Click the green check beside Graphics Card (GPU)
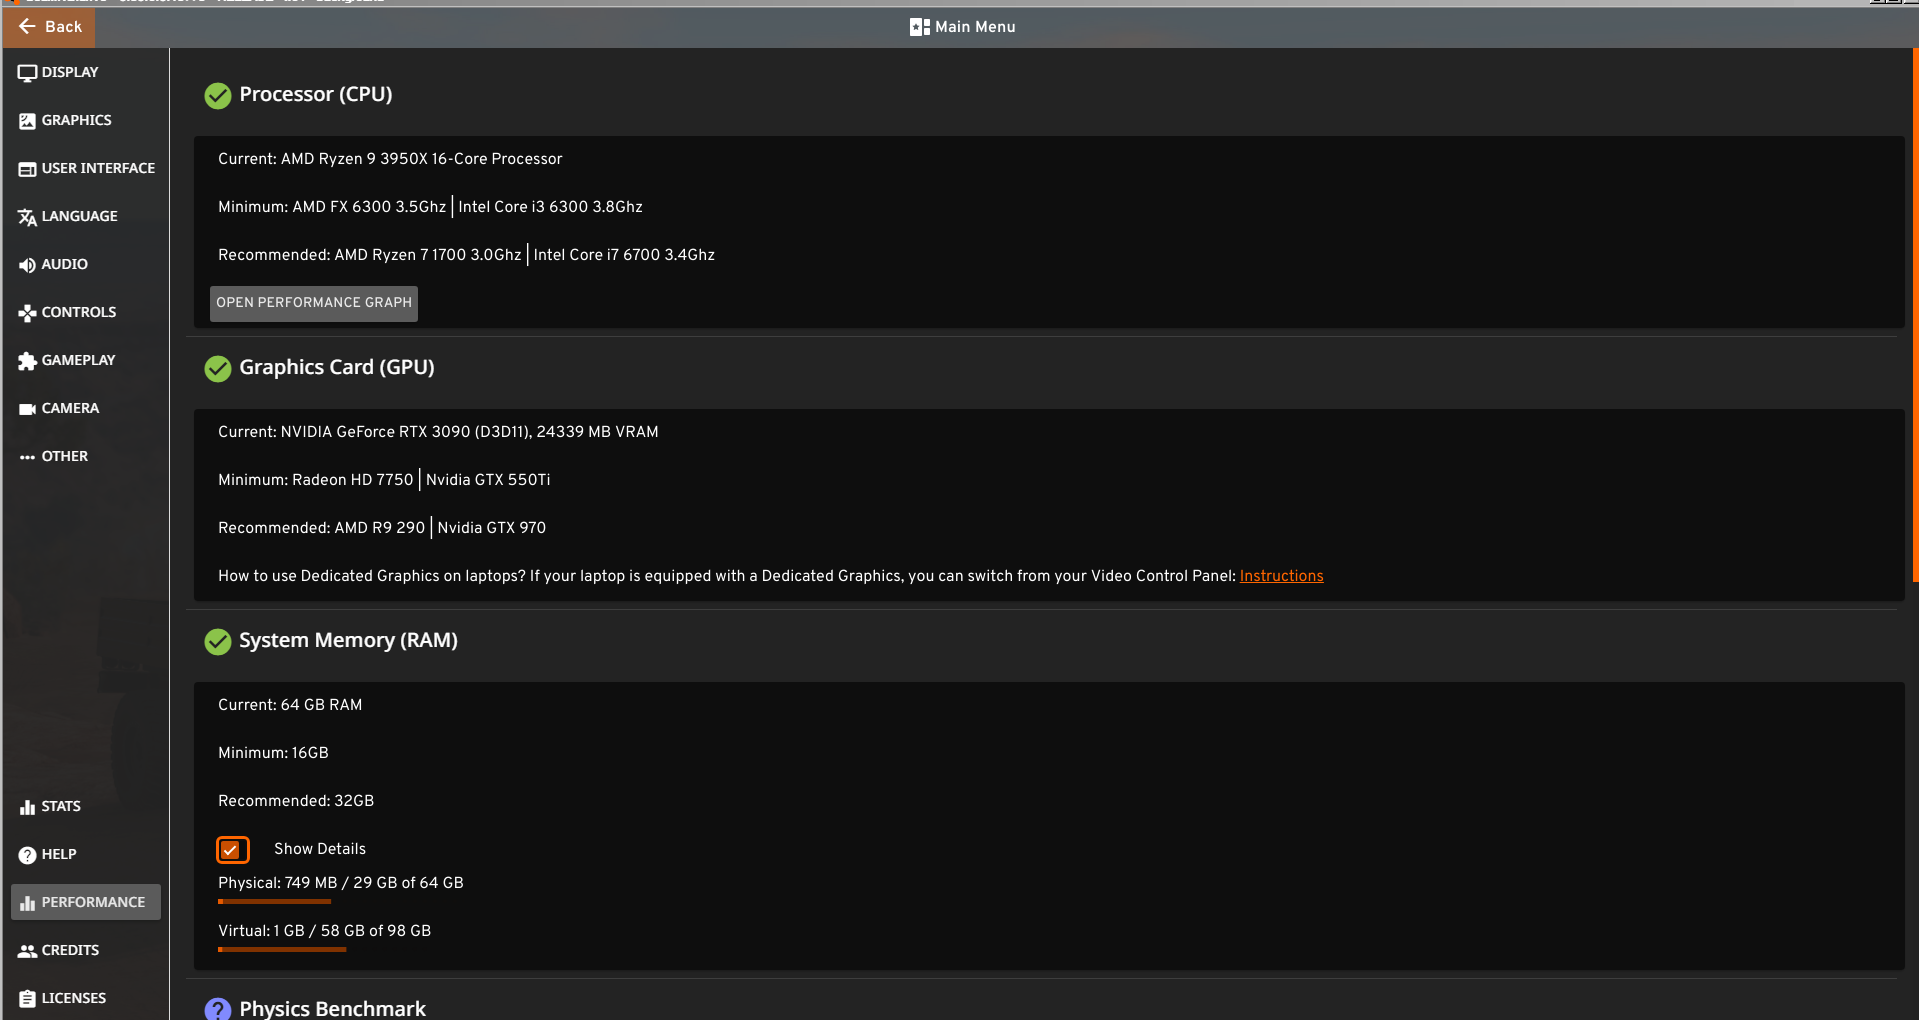This screenshot has height=1020, width=1919. (217, 369)
